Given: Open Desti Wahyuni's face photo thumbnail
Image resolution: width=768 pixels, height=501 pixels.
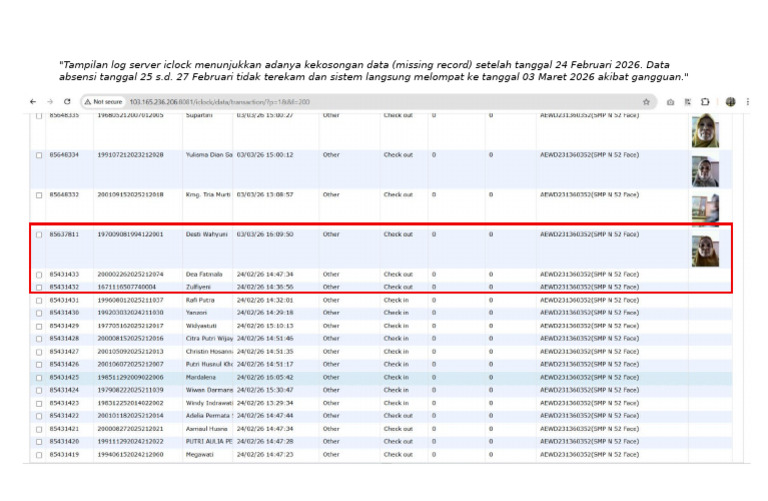Looking at the screenshot, I should pyautogui.click(x=705, y=250).
